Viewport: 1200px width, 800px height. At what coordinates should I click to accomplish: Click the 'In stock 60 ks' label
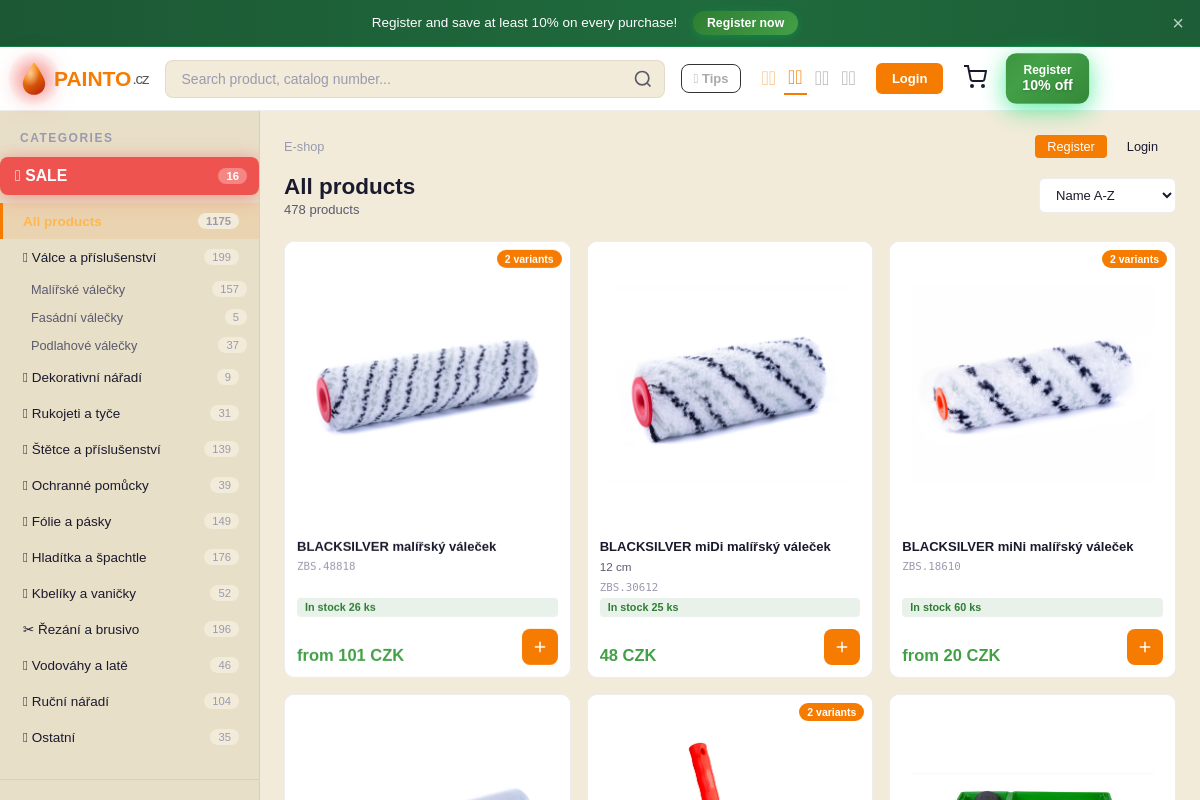pyautogui.click(x=1032, y=607)
